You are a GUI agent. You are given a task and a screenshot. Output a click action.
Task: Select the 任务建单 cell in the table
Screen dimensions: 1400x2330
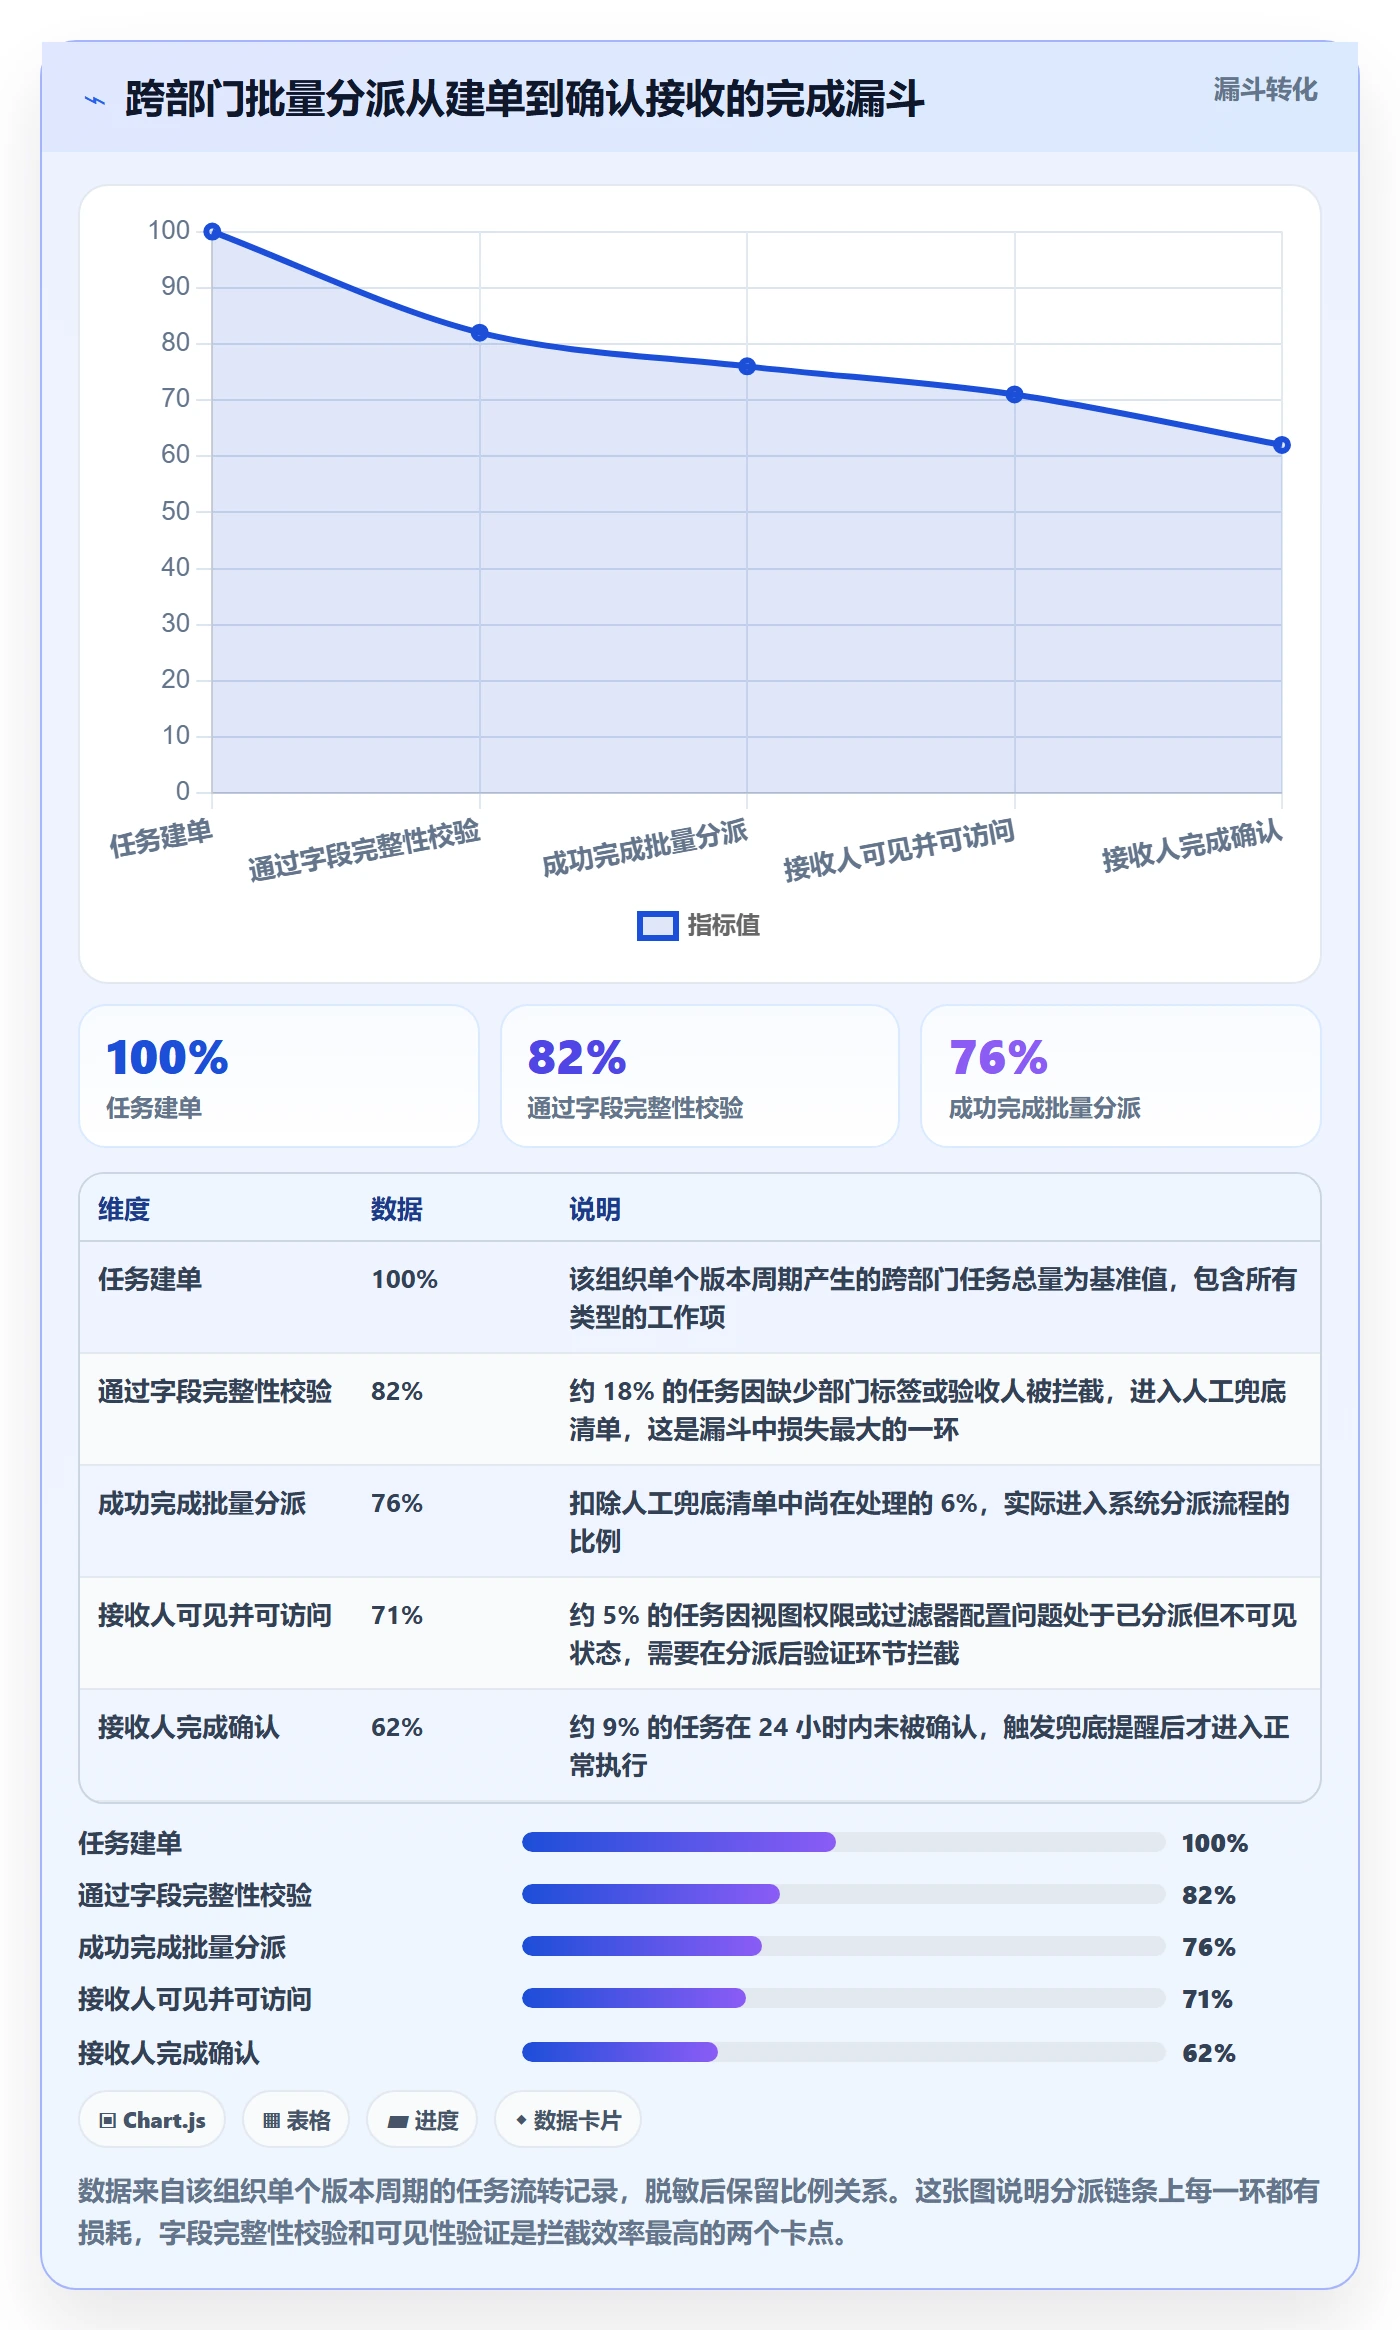(150, 1280)
